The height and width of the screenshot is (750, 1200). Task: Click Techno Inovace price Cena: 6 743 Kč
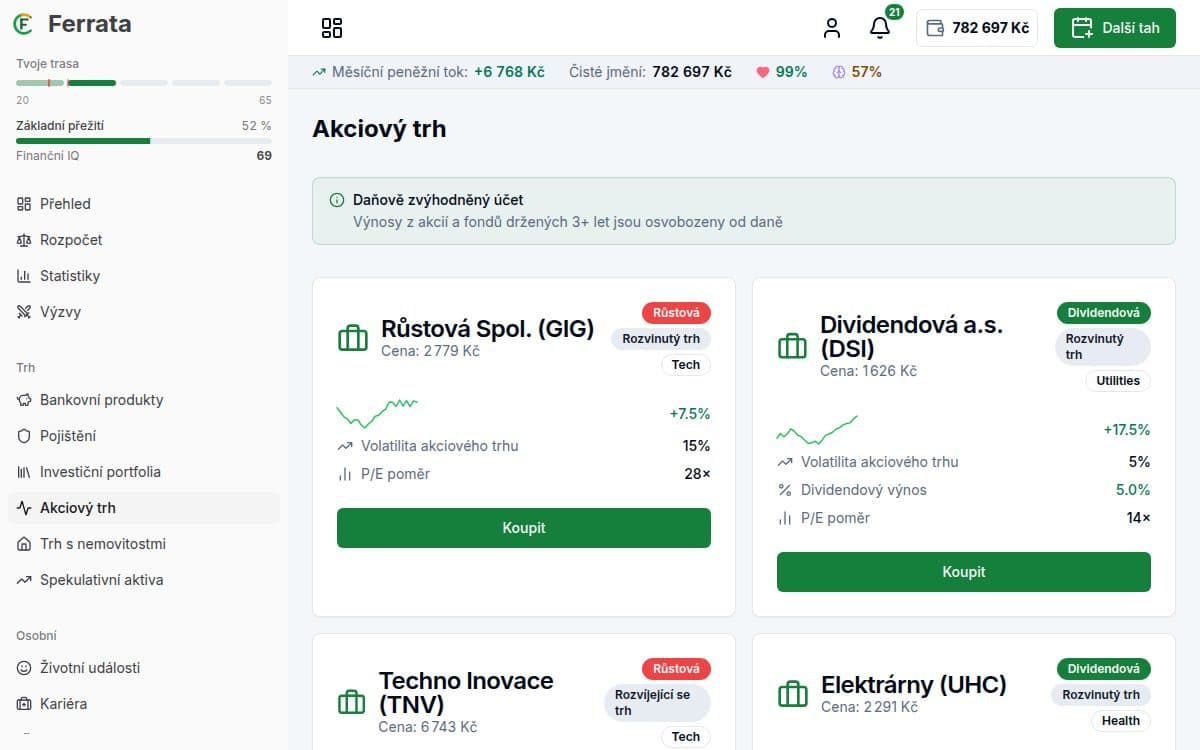point(427,727)
